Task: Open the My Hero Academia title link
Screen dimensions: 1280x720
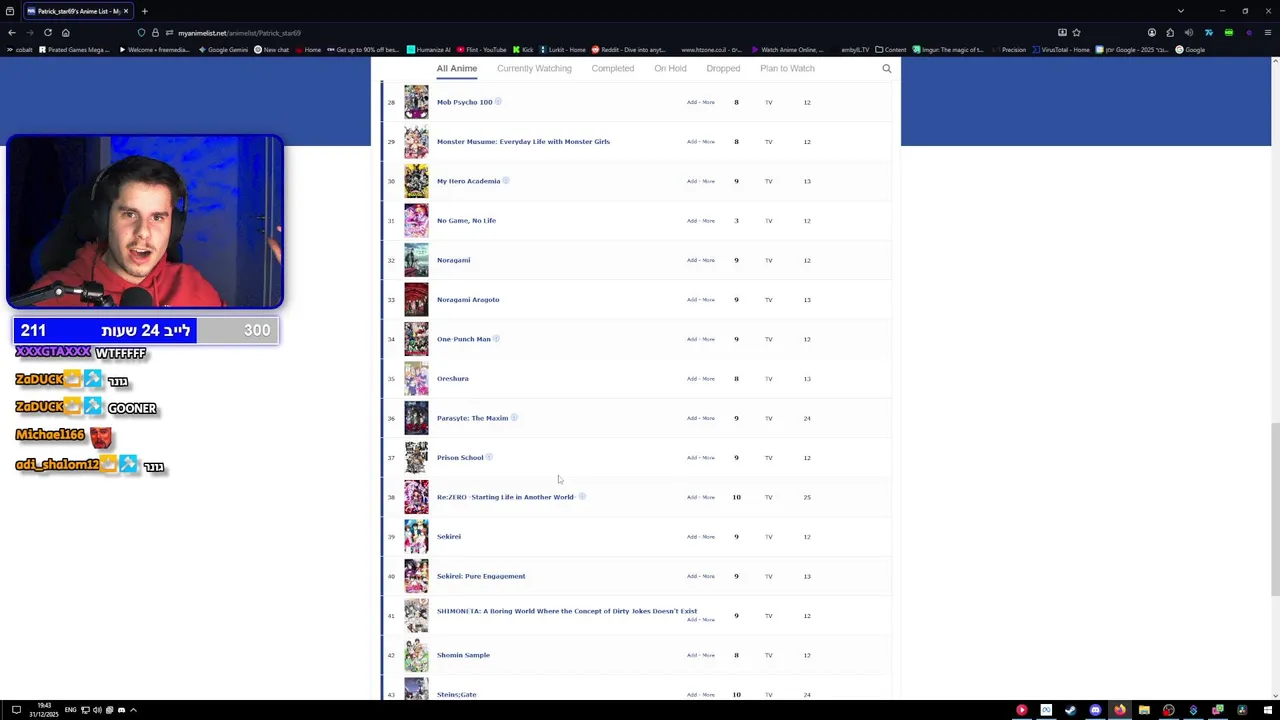Action: (468, 181)
